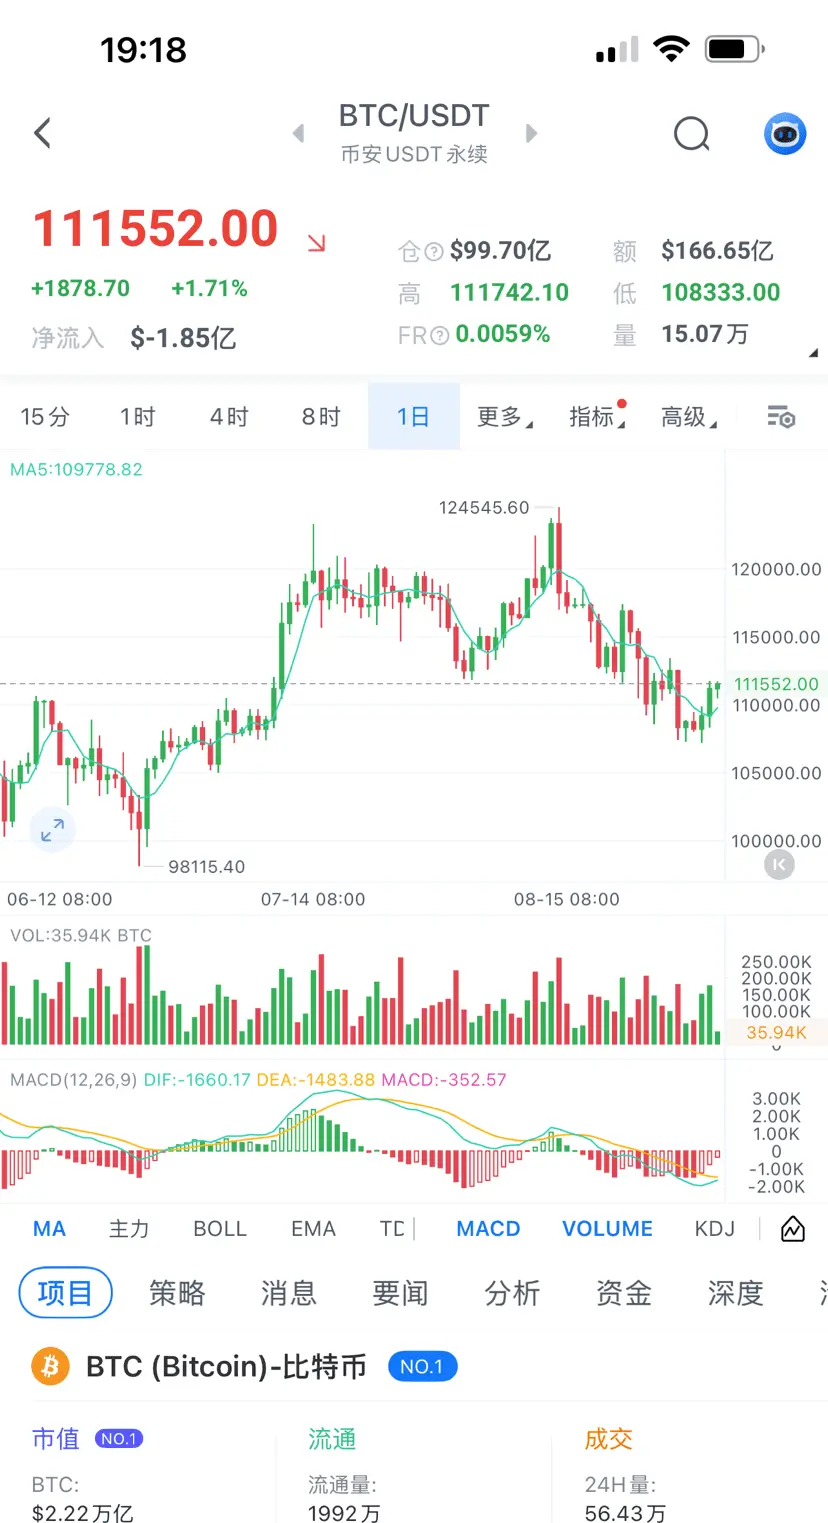Tap the NO.1 badge beside 比特币

click(x=422, y=1367)
